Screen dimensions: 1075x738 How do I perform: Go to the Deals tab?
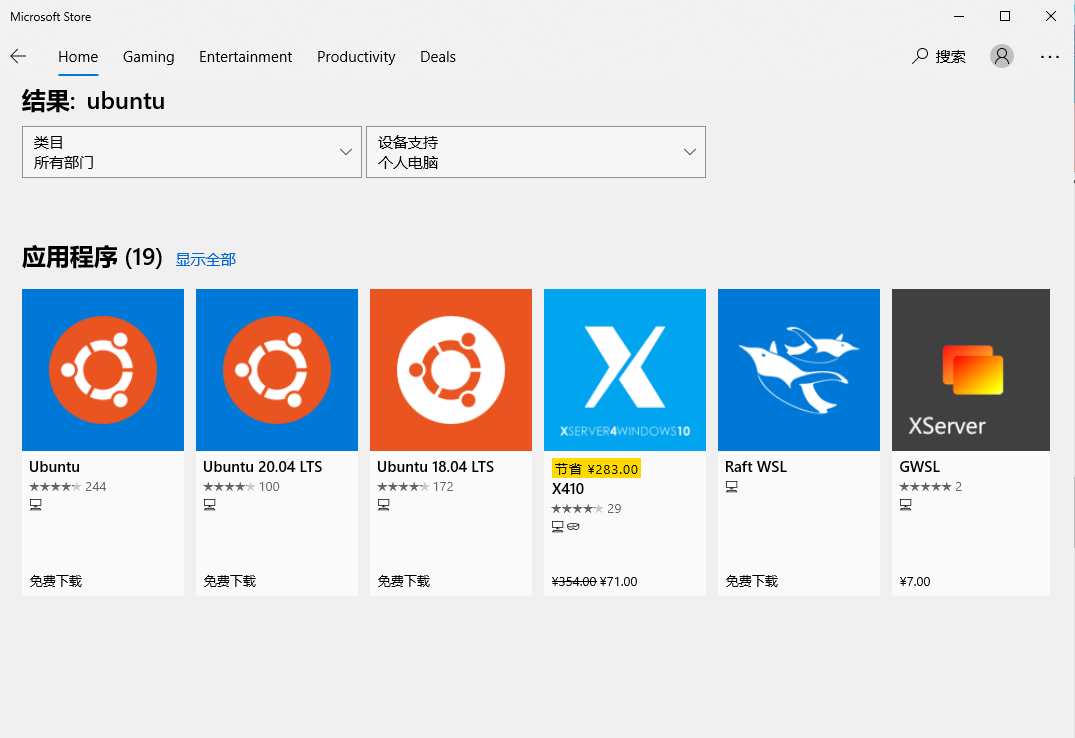click(438, 57)
